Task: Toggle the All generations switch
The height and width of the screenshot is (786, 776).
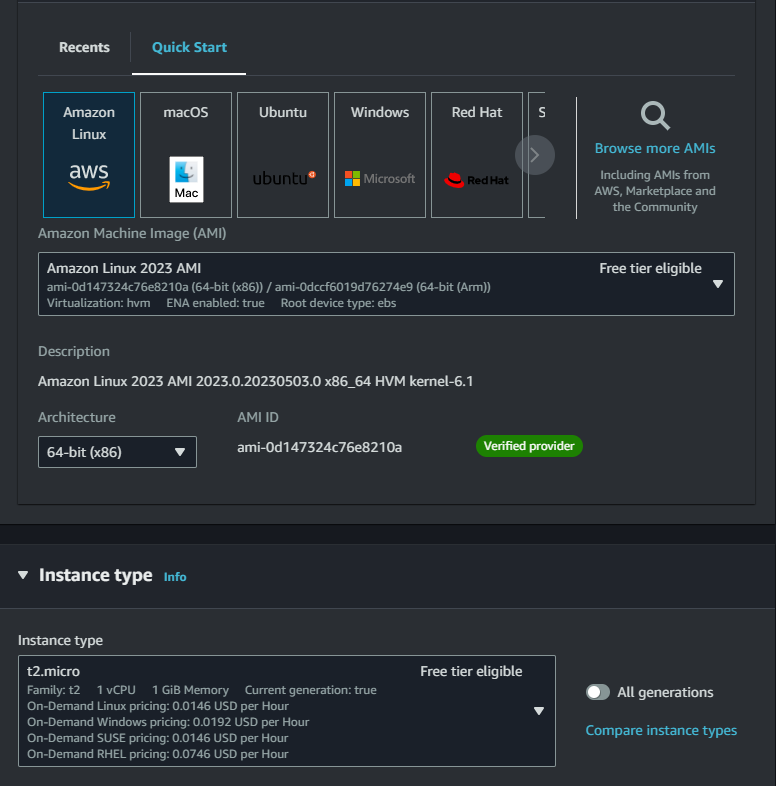Action: coord(598,692)
